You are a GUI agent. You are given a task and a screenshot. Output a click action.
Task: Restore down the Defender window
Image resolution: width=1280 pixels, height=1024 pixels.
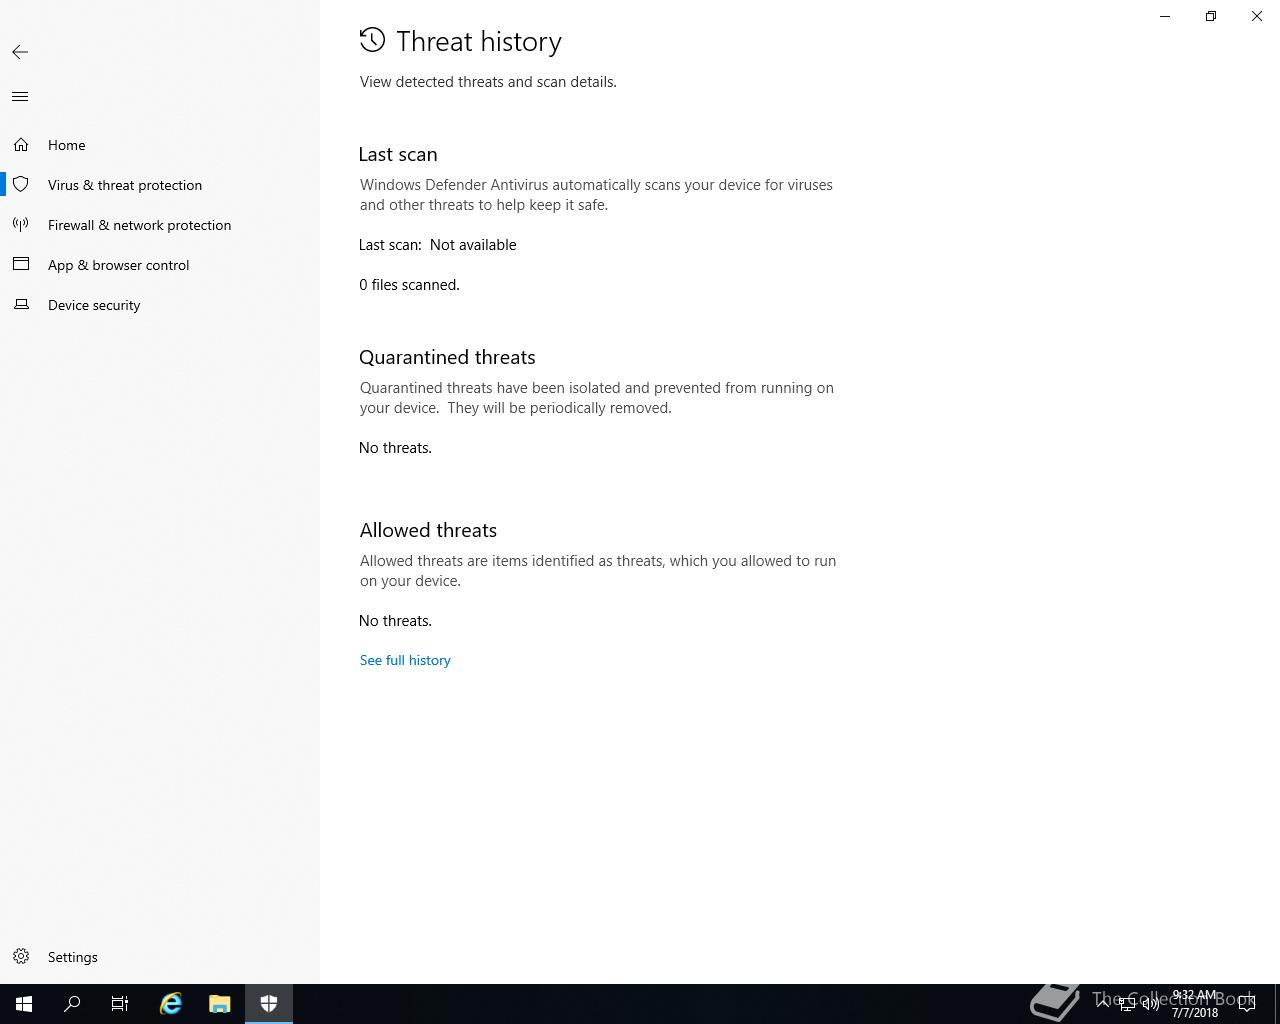pos(1211,16)
